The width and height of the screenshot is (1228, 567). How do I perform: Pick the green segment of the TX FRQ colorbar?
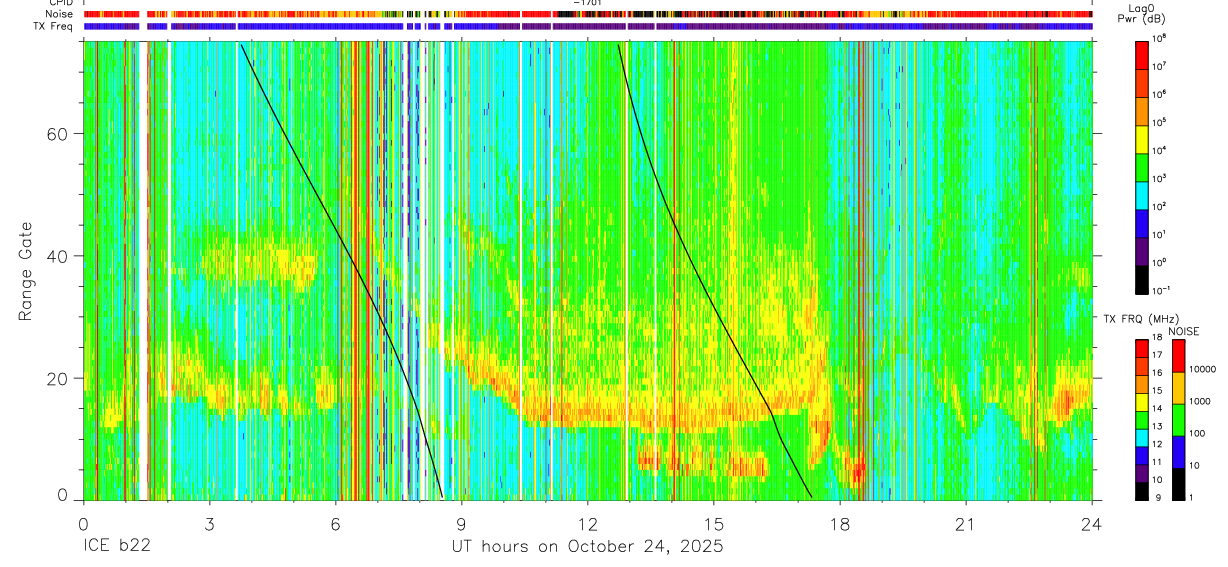pos(1142,419)
